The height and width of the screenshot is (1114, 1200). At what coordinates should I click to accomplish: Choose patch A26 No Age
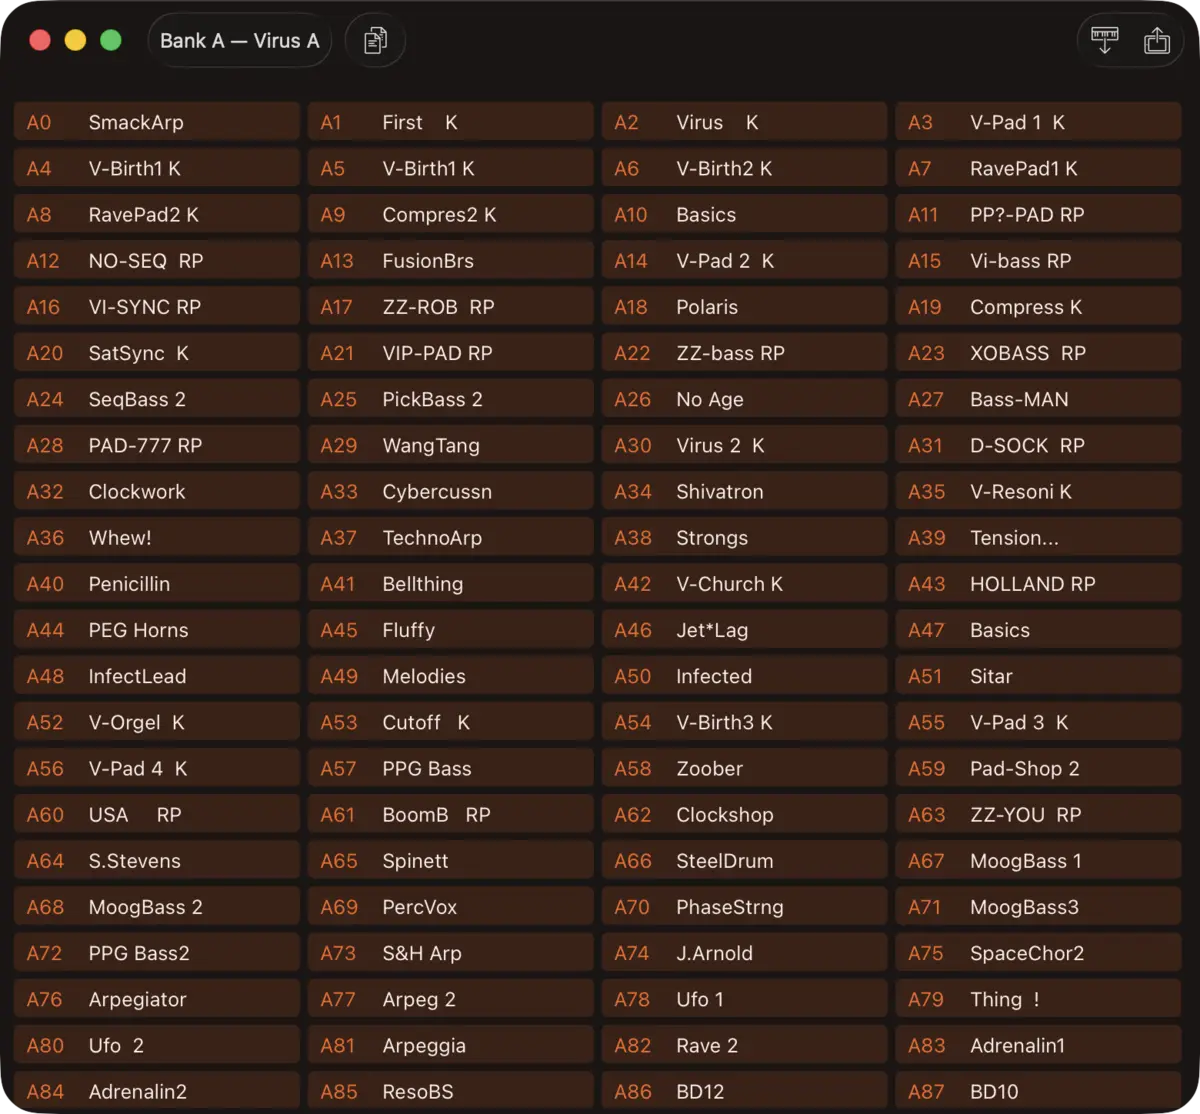(x=745, y=400)
